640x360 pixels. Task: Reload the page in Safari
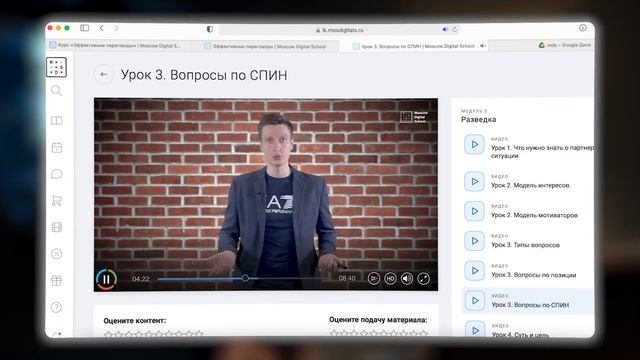coord(455,29)
